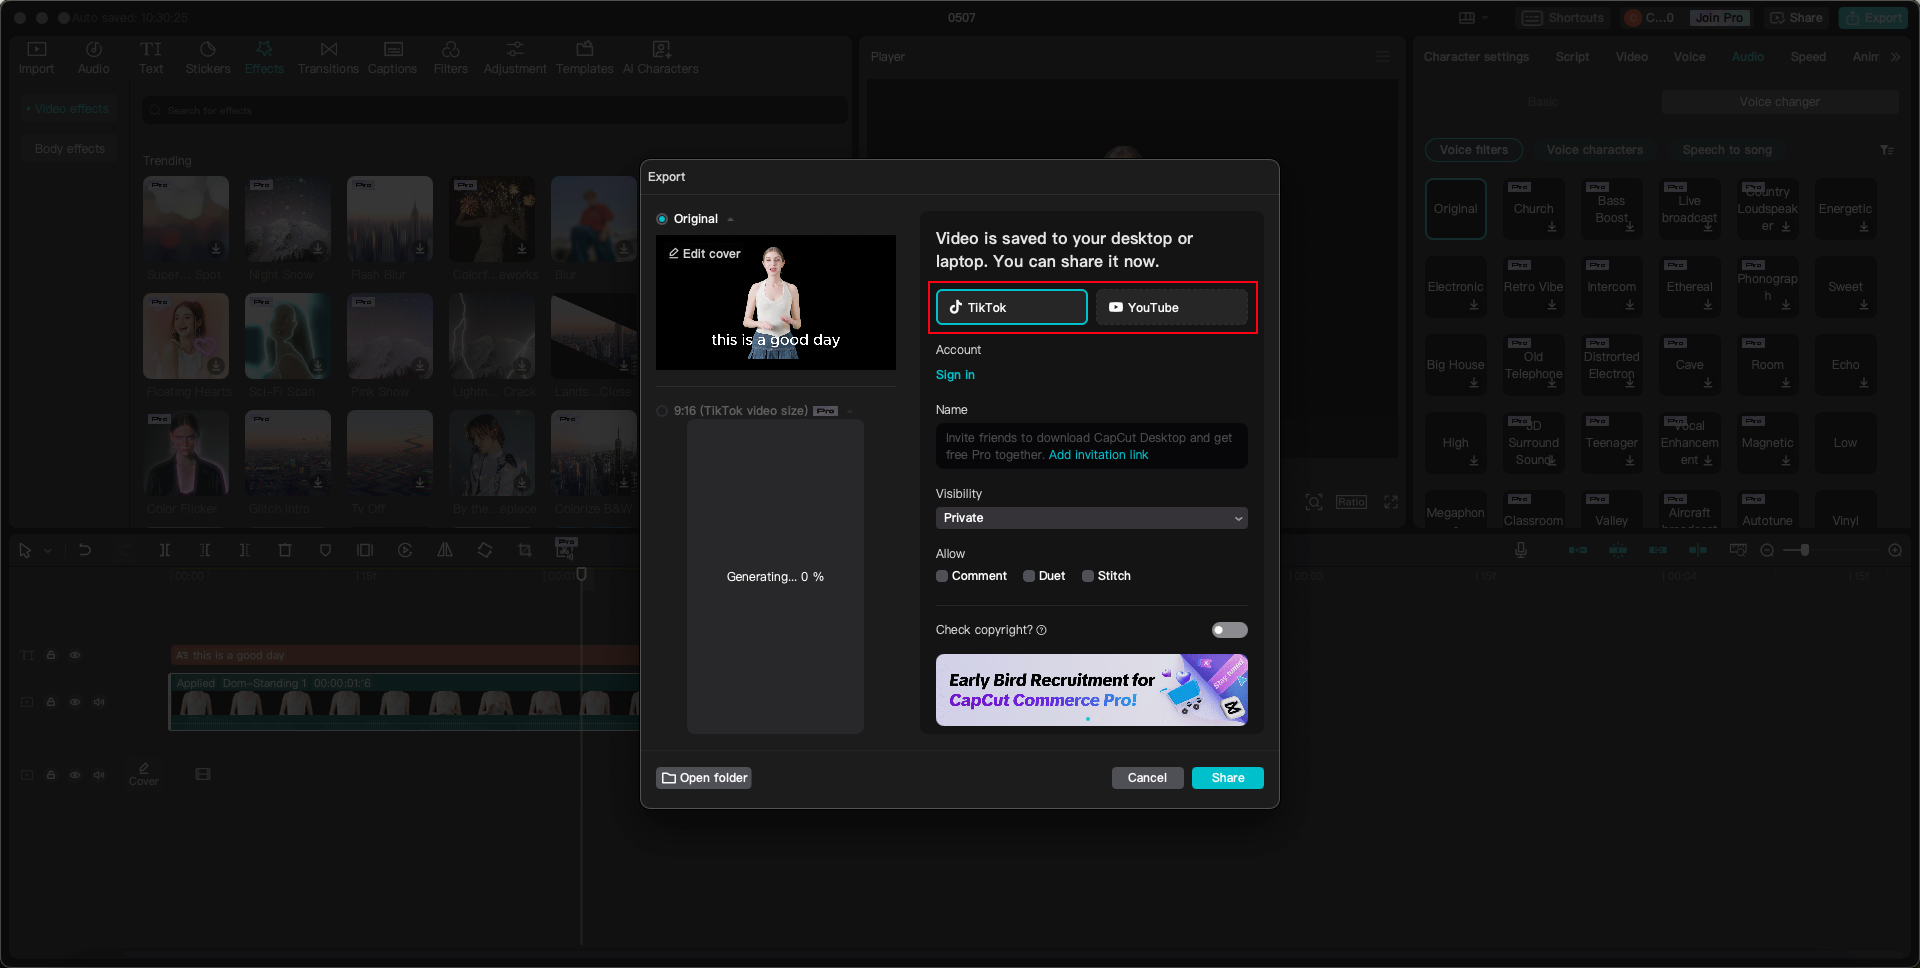Mute the Dom-Standing video track
1920x968 pixels.
(99, 702)
